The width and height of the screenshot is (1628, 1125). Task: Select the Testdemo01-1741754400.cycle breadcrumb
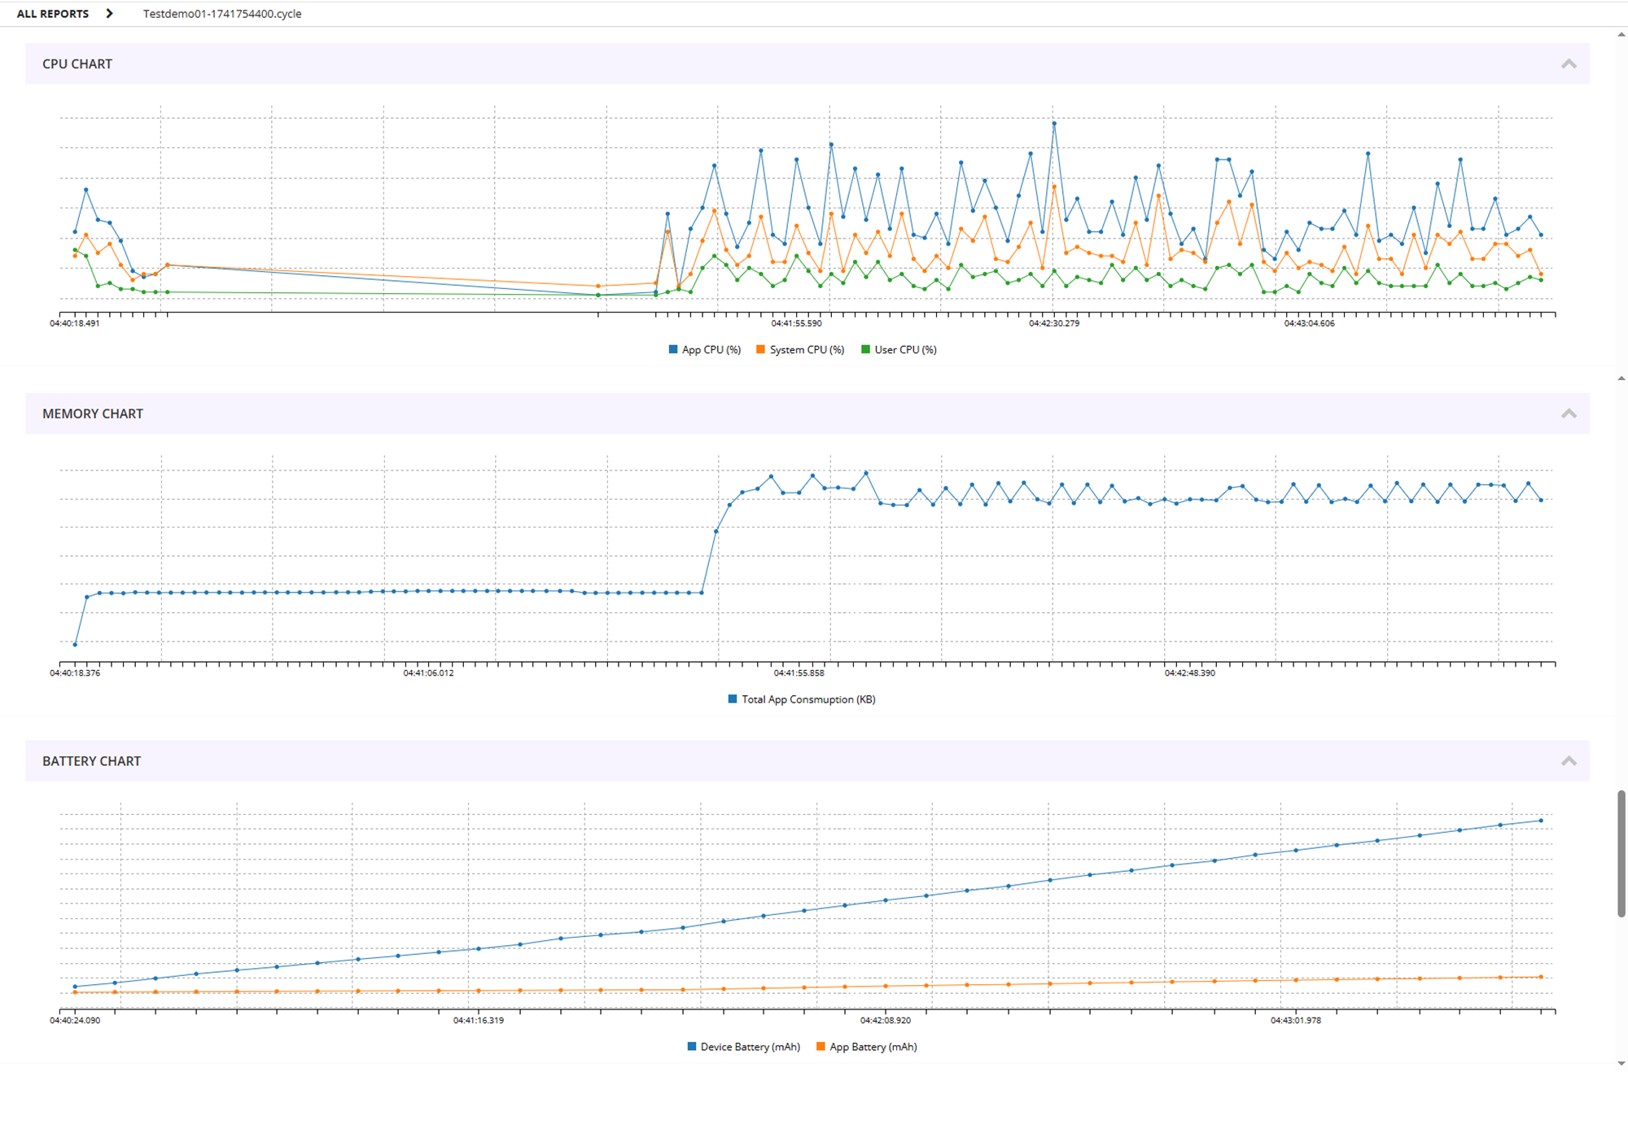[x=222, y=14]
